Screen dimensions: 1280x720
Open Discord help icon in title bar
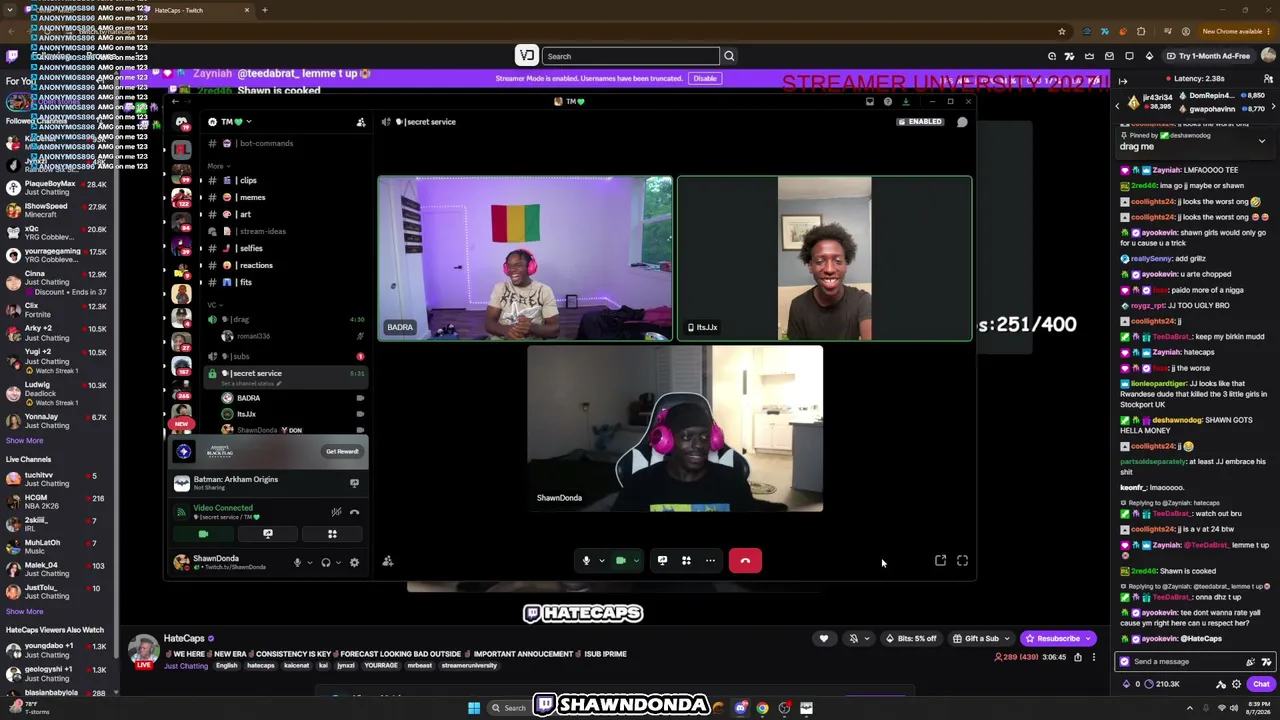pos(888,101)
